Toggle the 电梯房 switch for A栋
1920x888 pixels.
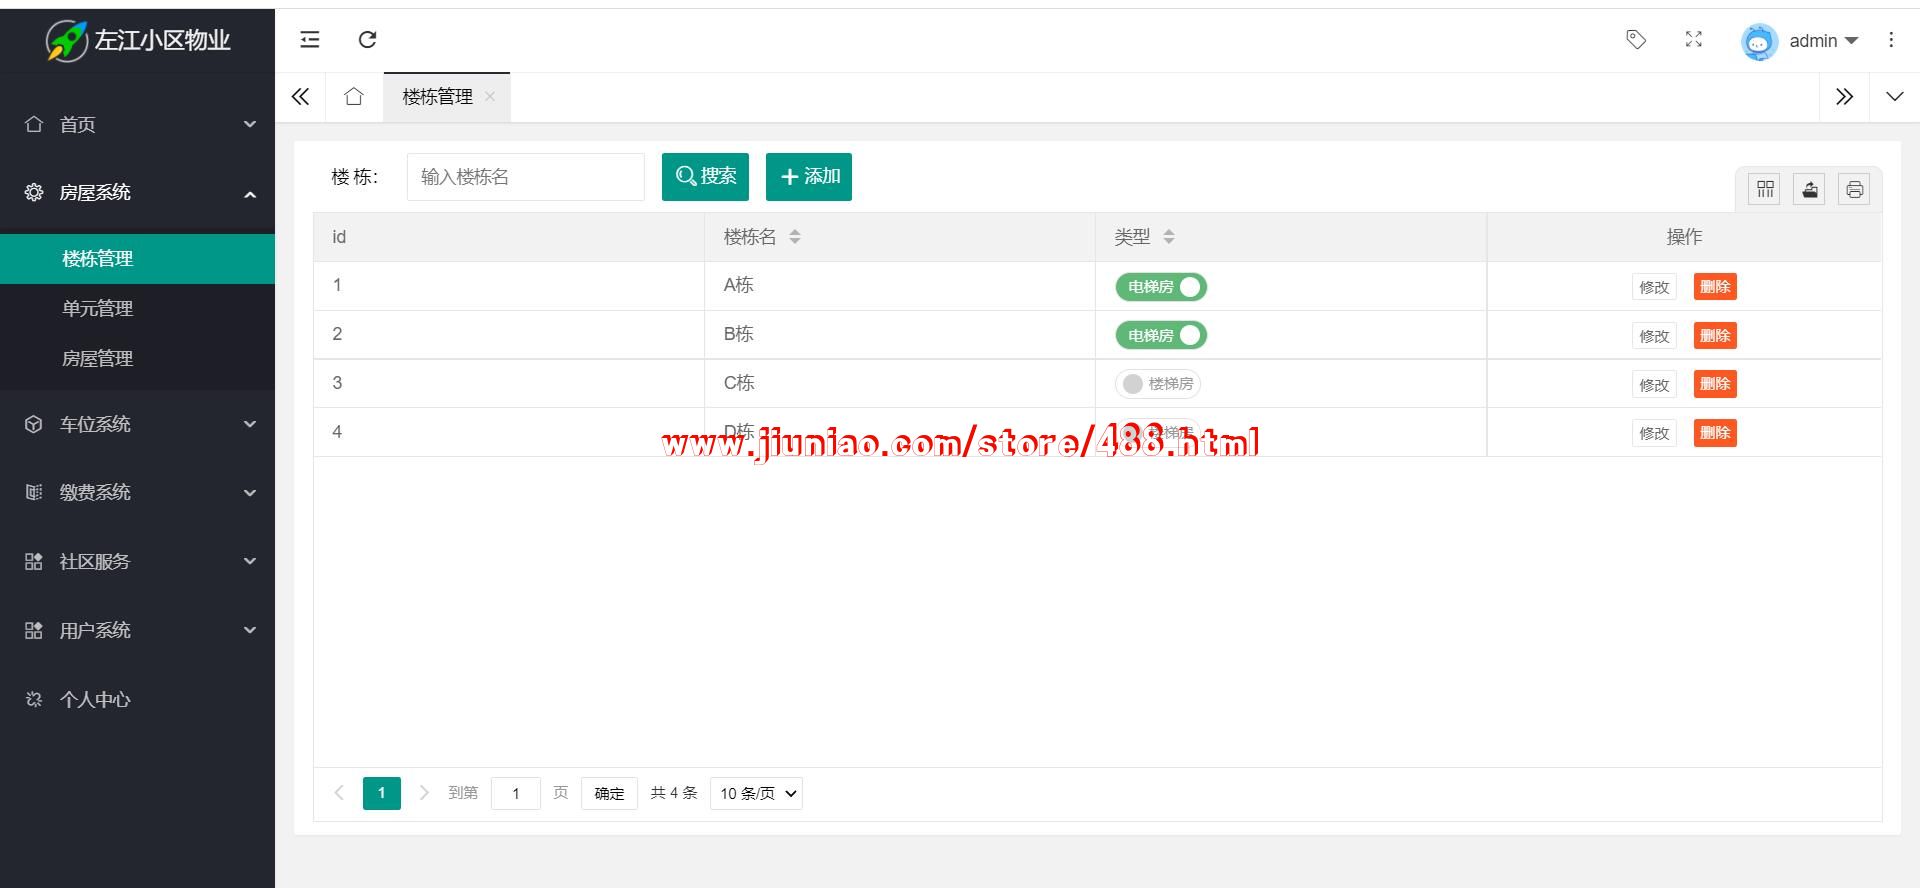1161,287
